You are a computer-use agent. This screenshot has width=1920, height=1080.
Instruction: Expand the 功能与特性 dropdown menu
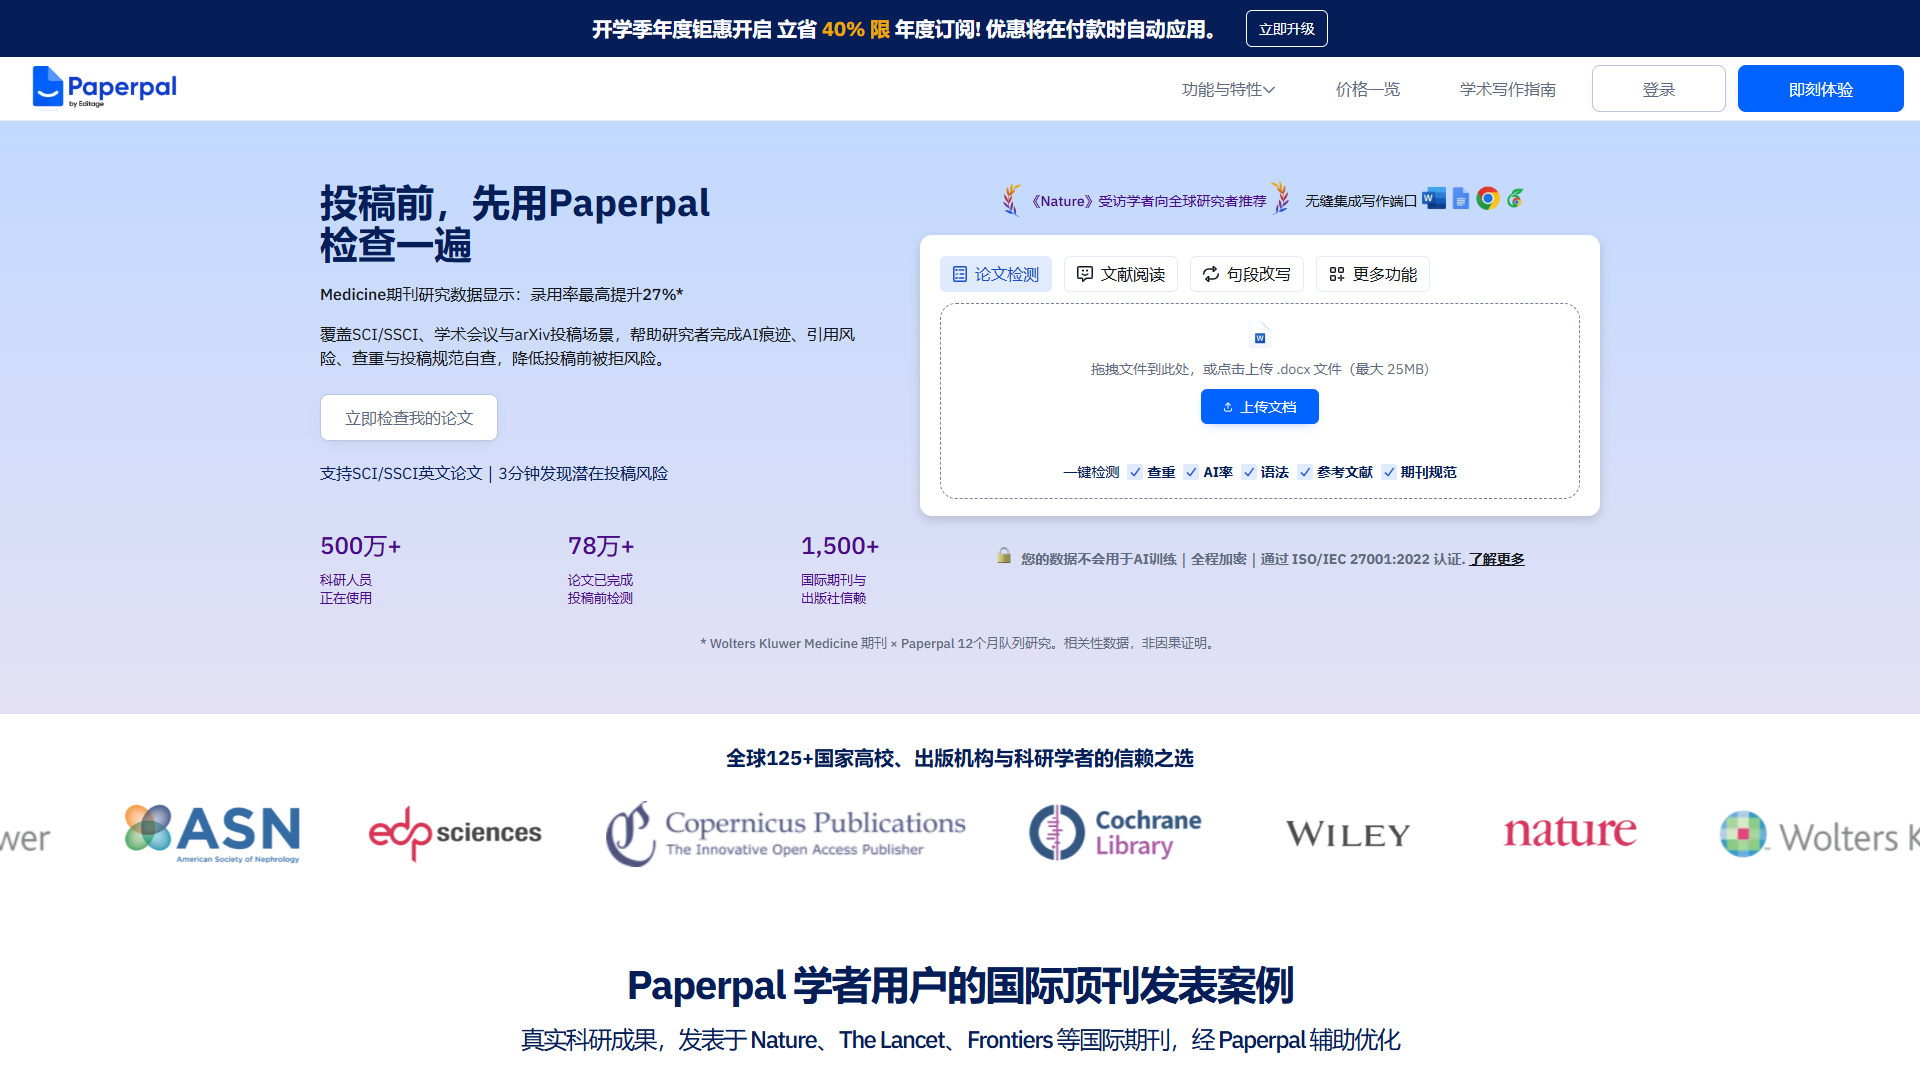click(1228, 89)
